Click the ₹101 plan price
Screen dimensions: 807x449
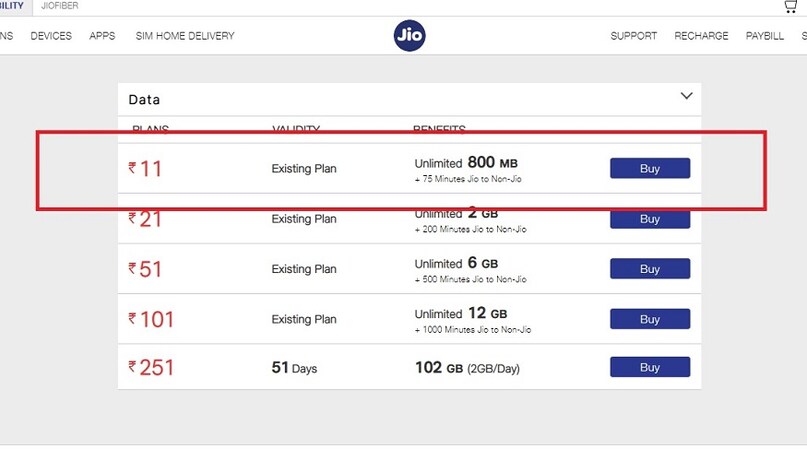coord(151,319)
